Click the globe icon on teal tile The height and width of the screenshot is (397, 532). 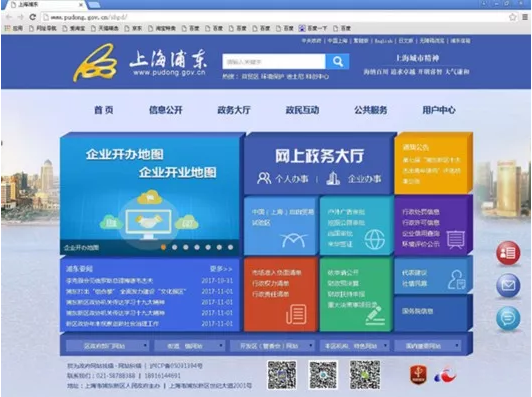[x=375, y=239]
